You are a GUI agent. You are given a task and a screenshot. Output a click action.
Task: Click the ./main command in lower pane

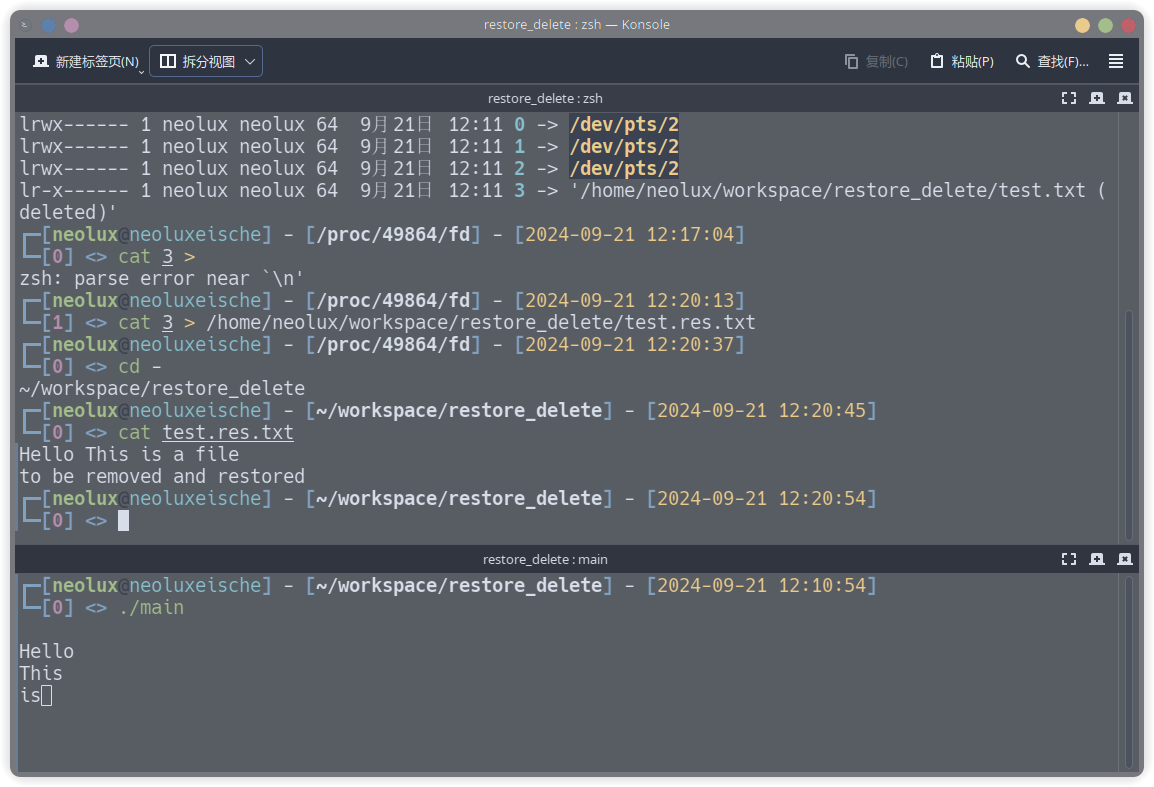pos(151,607)
